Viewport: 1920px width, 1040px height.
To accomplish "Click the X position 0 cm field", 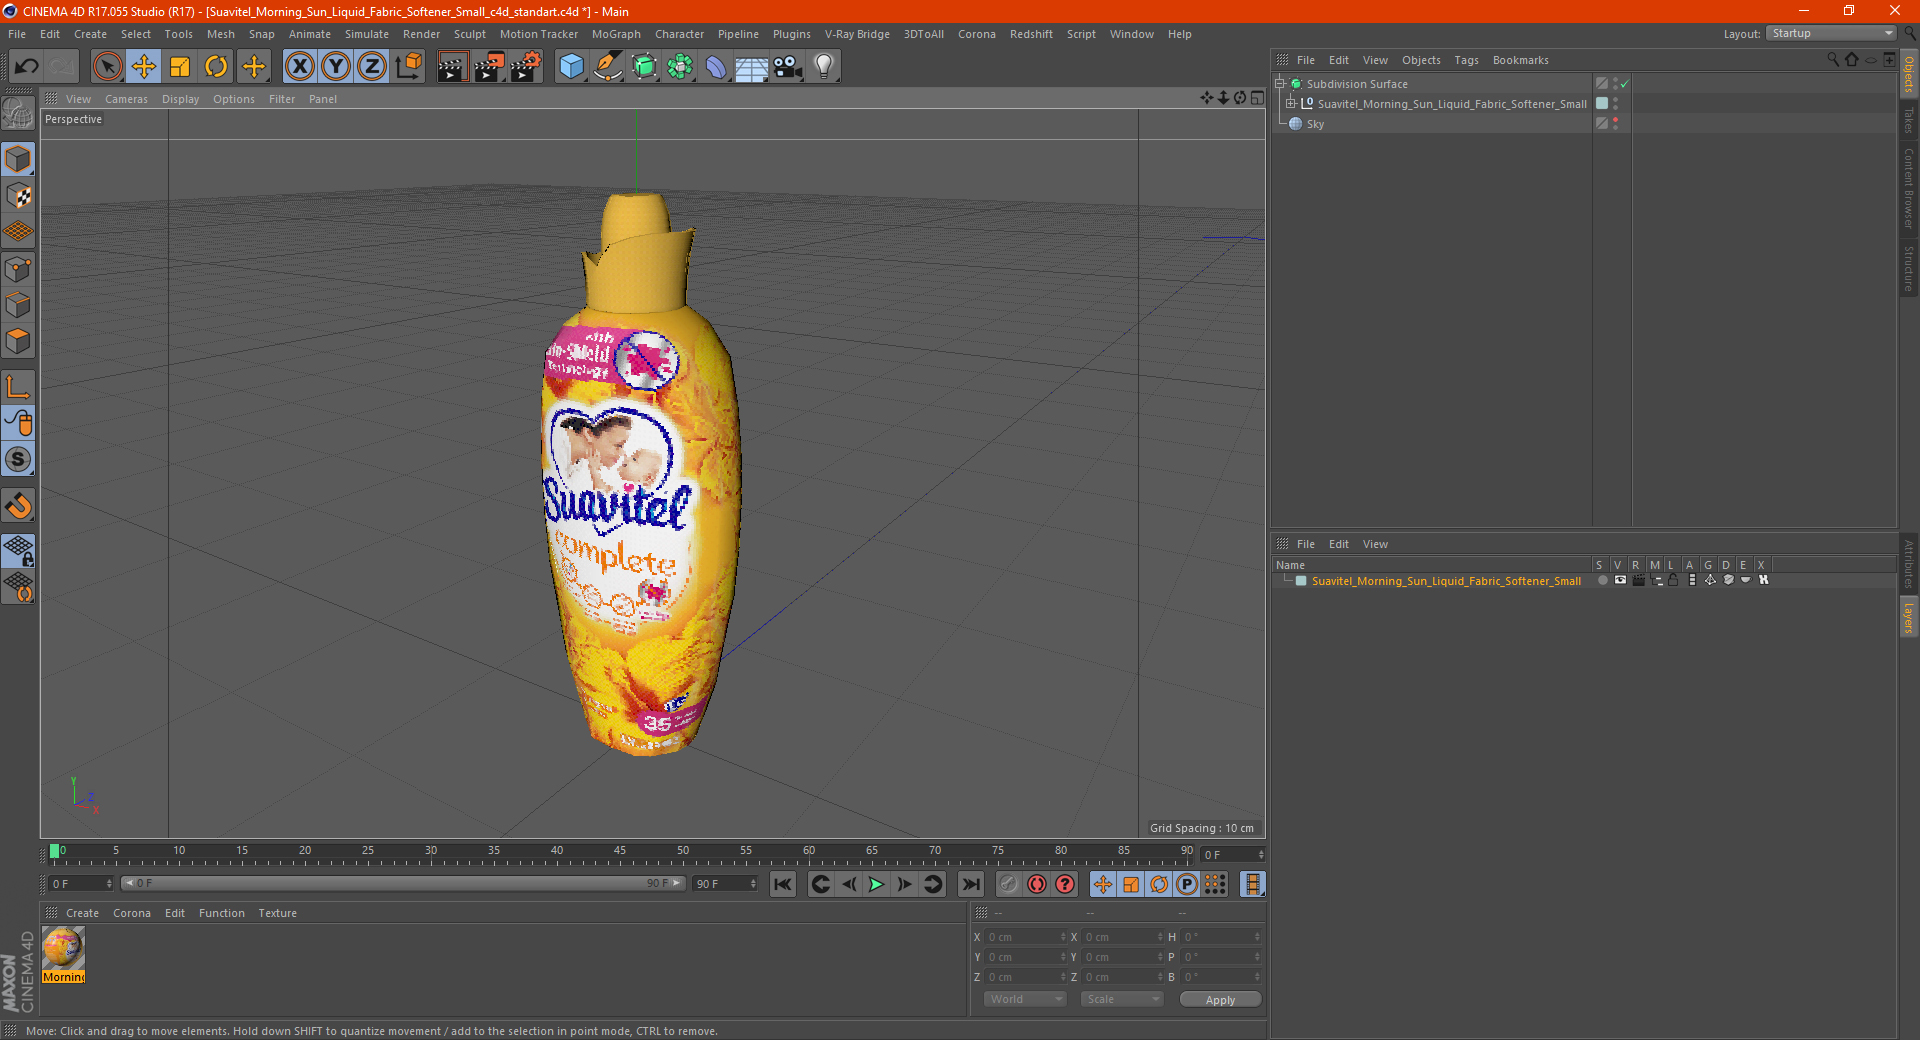I will pyautogui.click(x=1026, y=937).
